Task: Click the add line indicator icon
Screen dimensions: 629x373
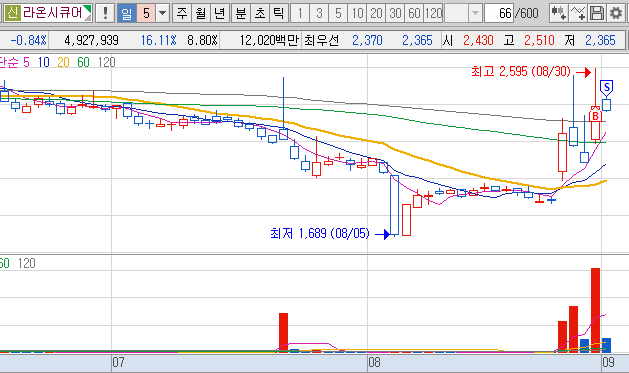Action: click(578, 13)
